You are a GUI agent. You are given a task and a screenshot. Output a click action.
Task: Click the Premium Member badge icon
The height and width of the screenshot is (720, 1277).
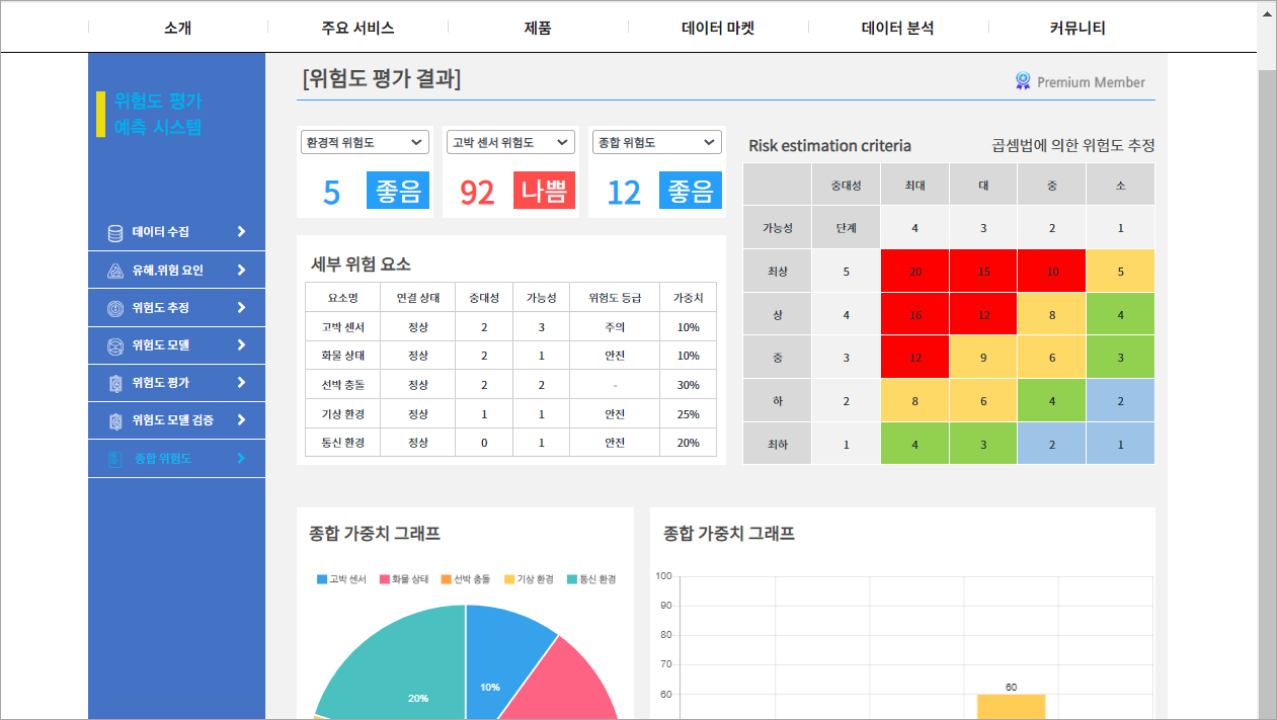click(x=1022, y=81)
